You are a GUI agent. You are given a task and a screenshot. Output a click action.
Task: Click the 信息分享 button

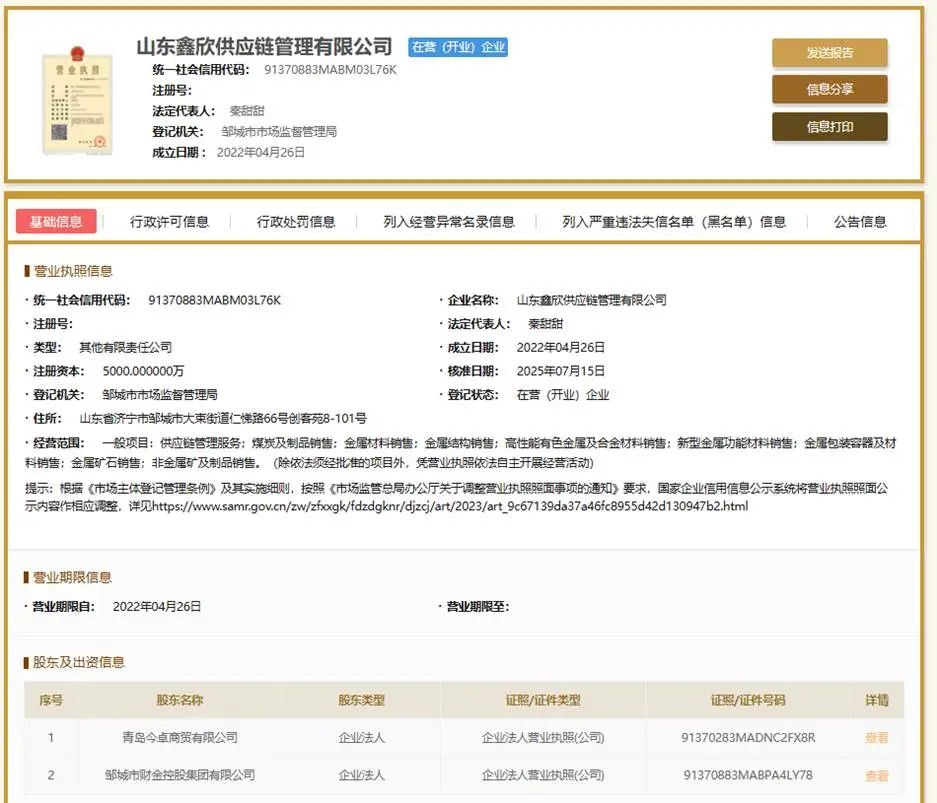click(829, 90)
